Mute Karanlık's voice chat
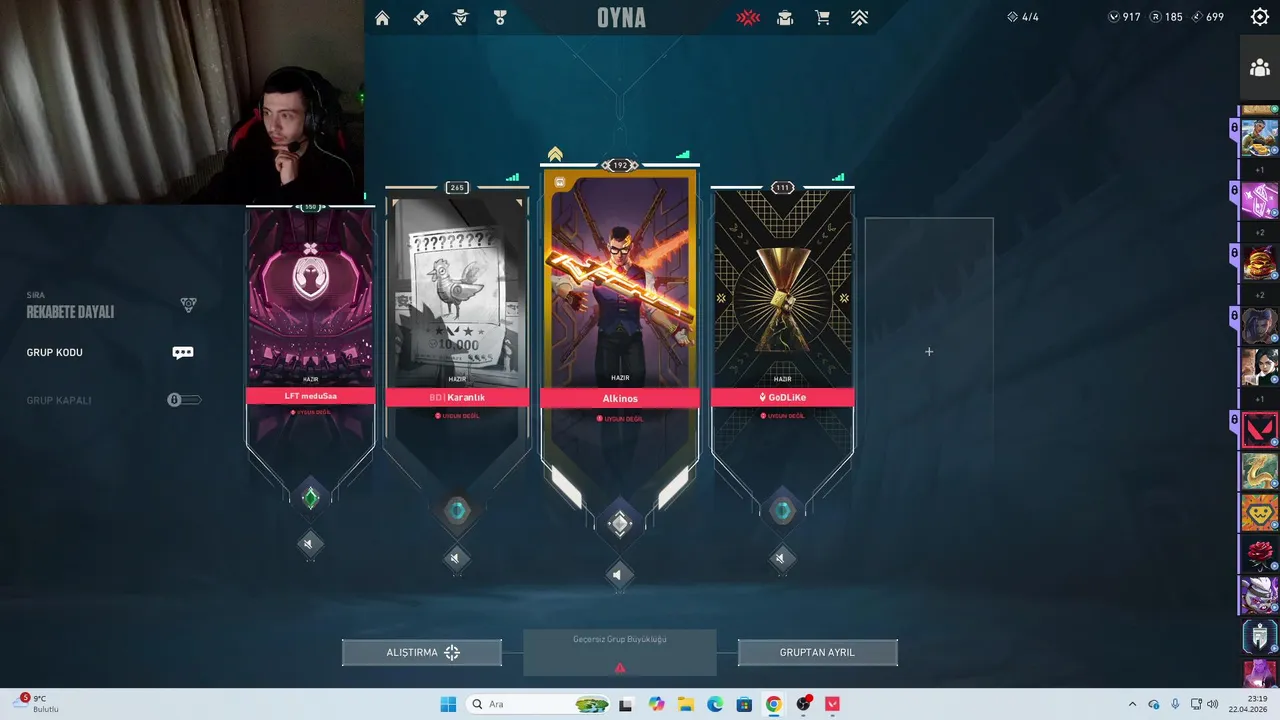 (455, 557)
